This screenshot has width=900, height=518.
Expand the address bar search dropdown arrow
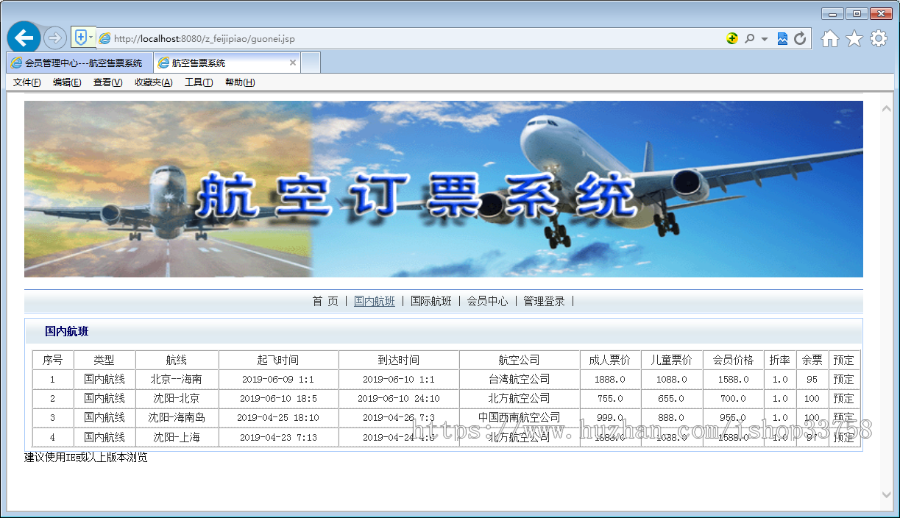[765, 39]
